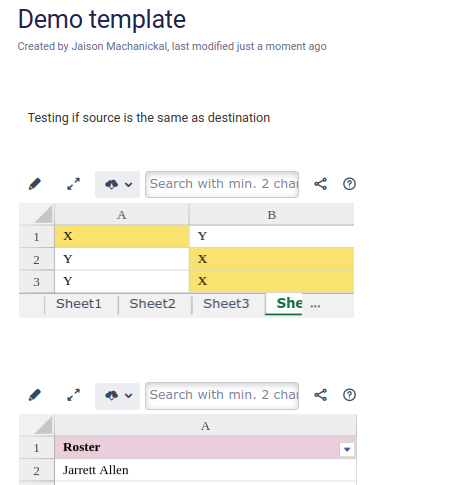Viewport: 454px width, 485px height.
Task: Select column B header in first spreadsheet
Action: (x=272, y=215)
